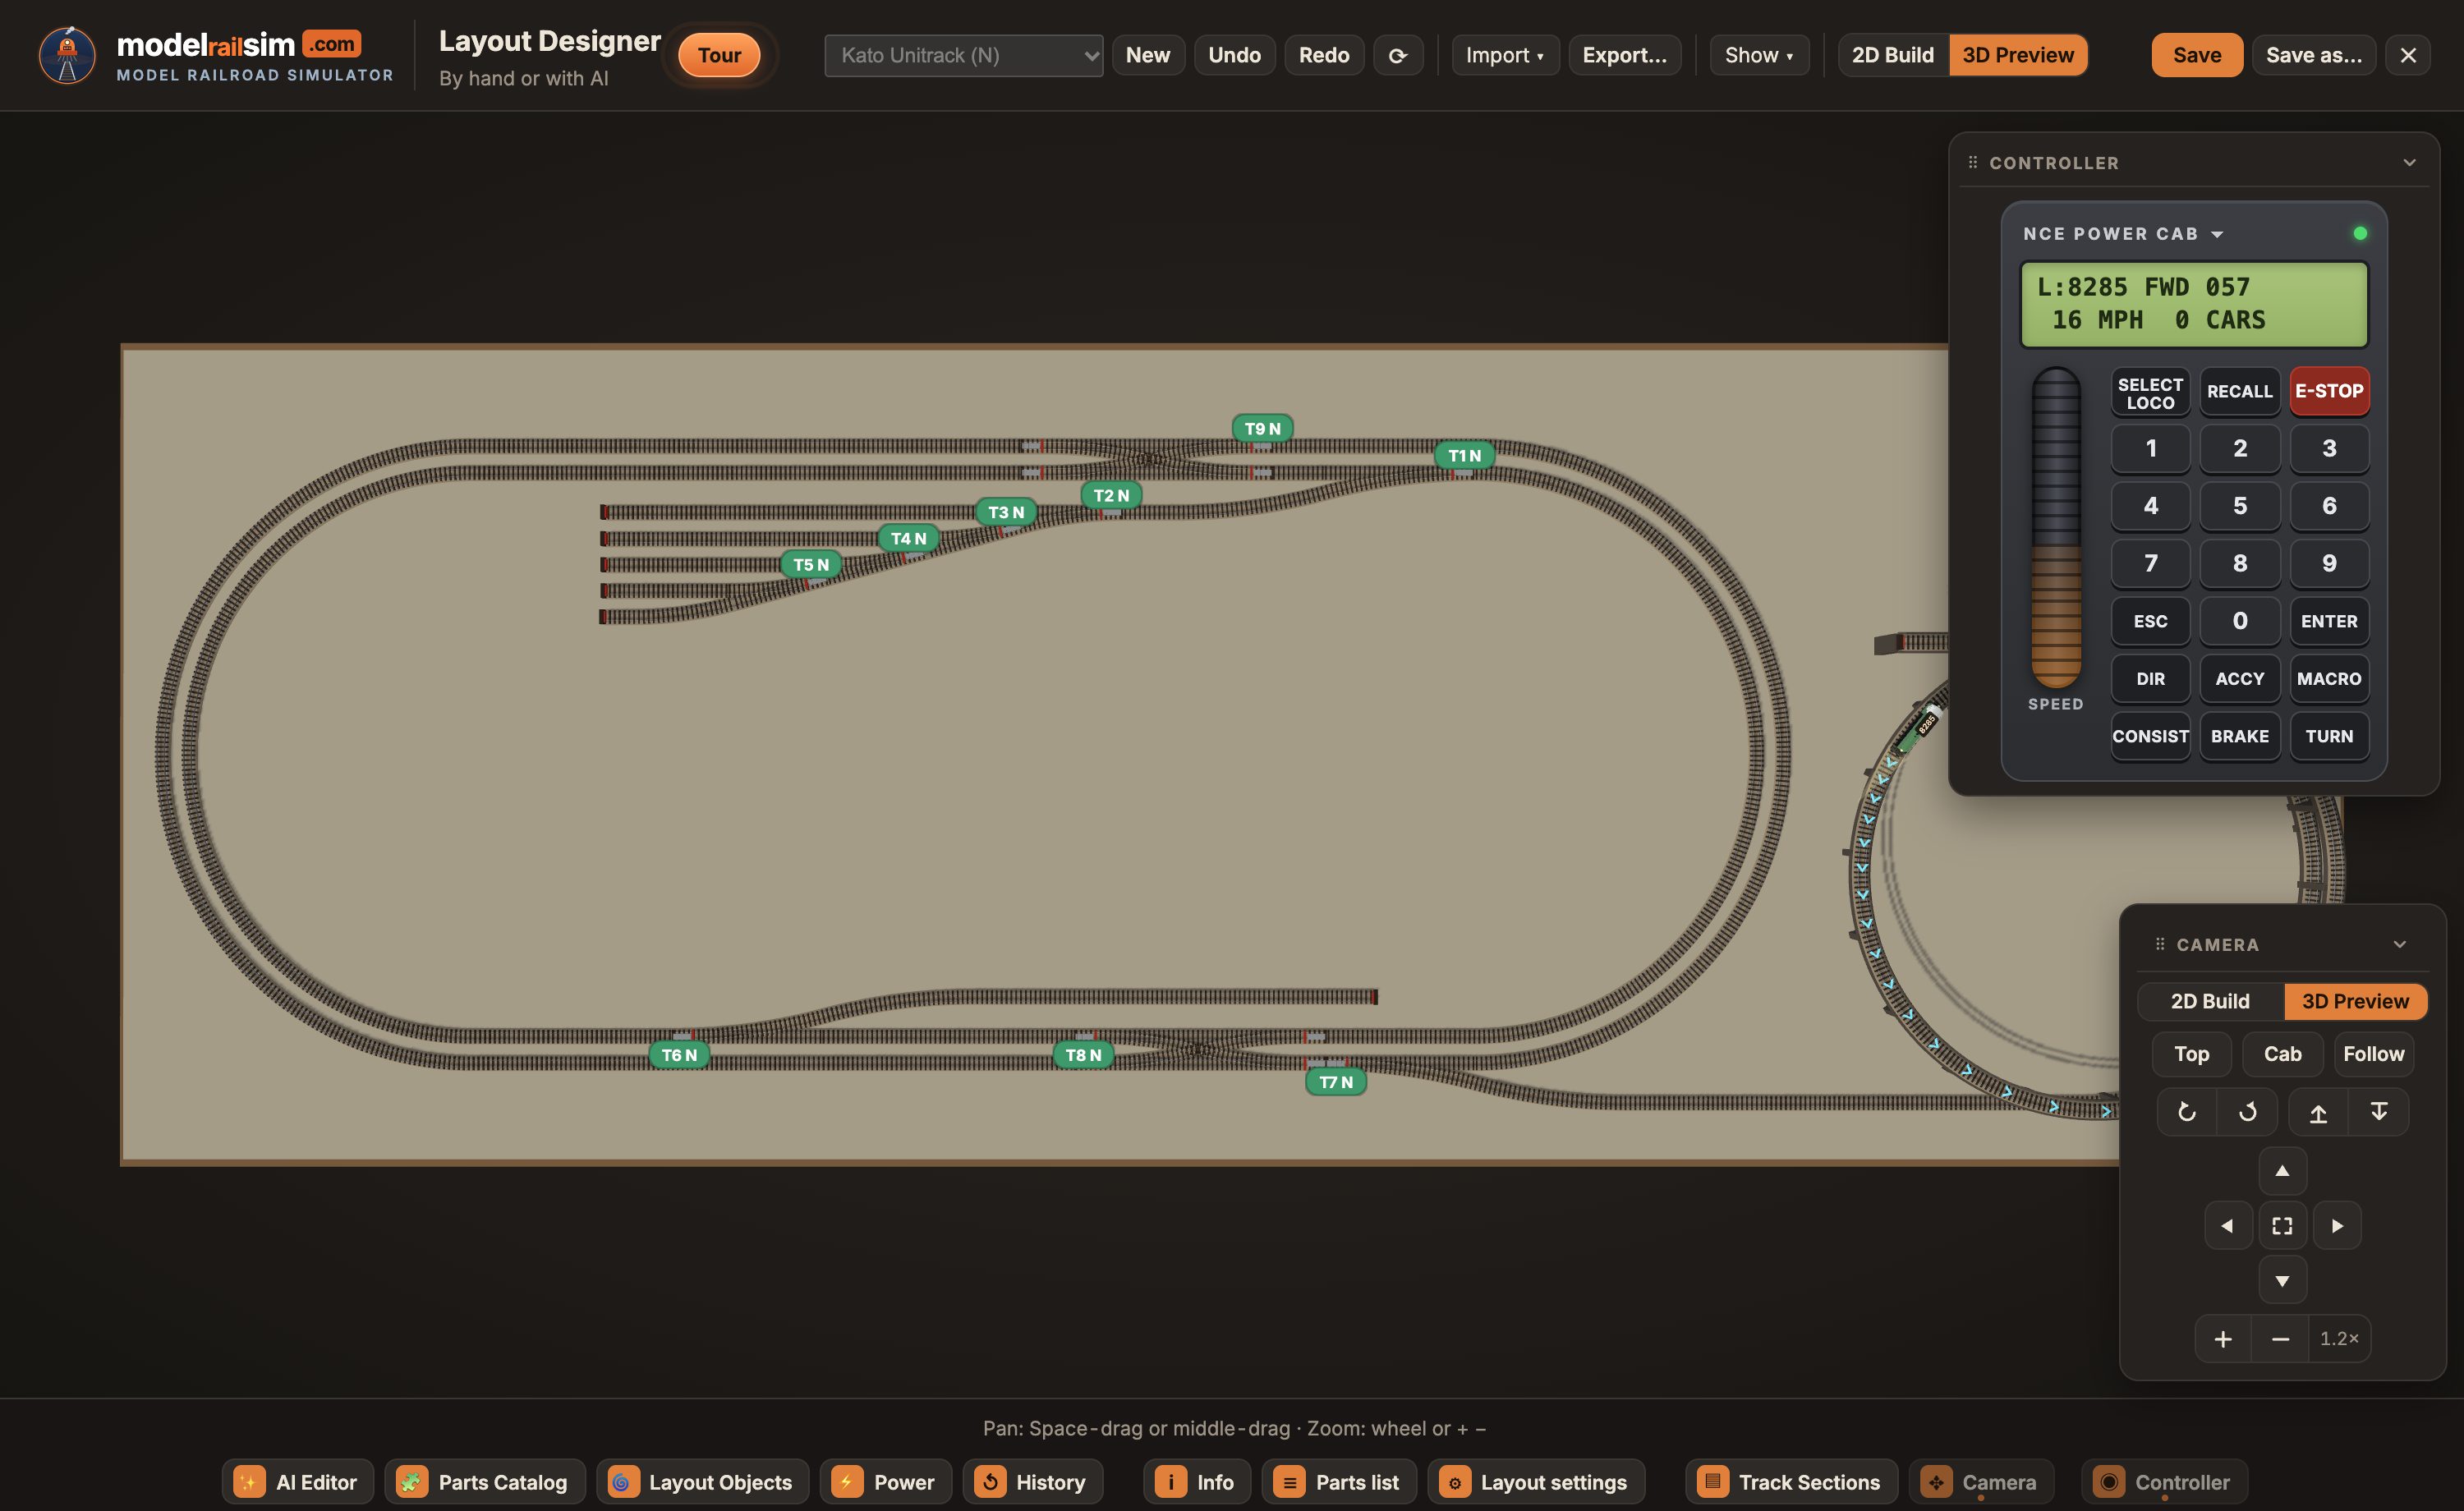The image size is (2464, 1511).
Task: Open the AI Editor panel
Action: 298,1482
